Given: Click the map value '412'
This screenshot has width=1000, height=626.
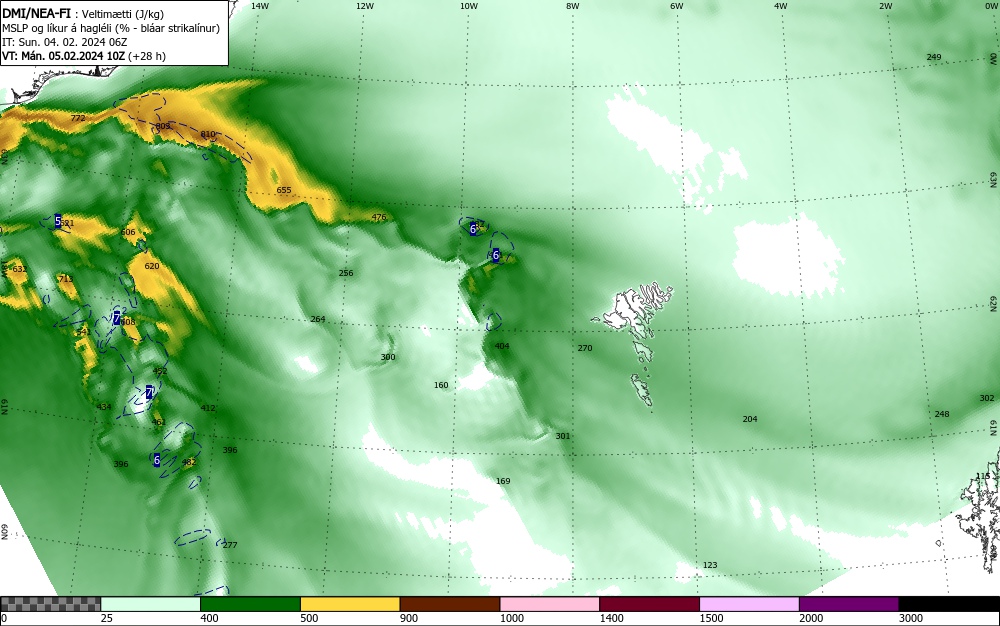Looking at the screenshot, I should (x=208, y=409).
